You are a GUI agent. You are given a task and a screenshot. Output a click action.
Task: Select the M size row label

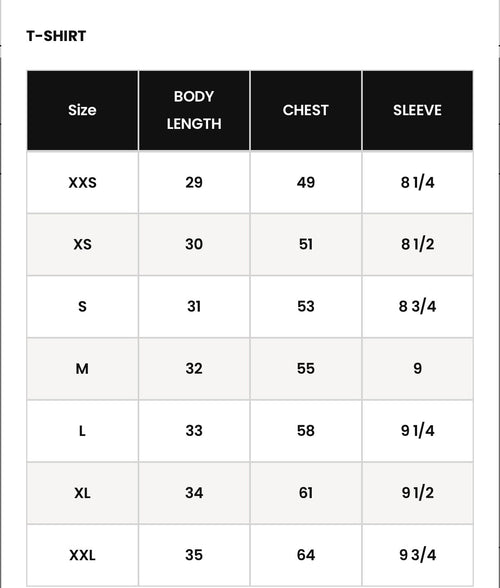[82, 369]
